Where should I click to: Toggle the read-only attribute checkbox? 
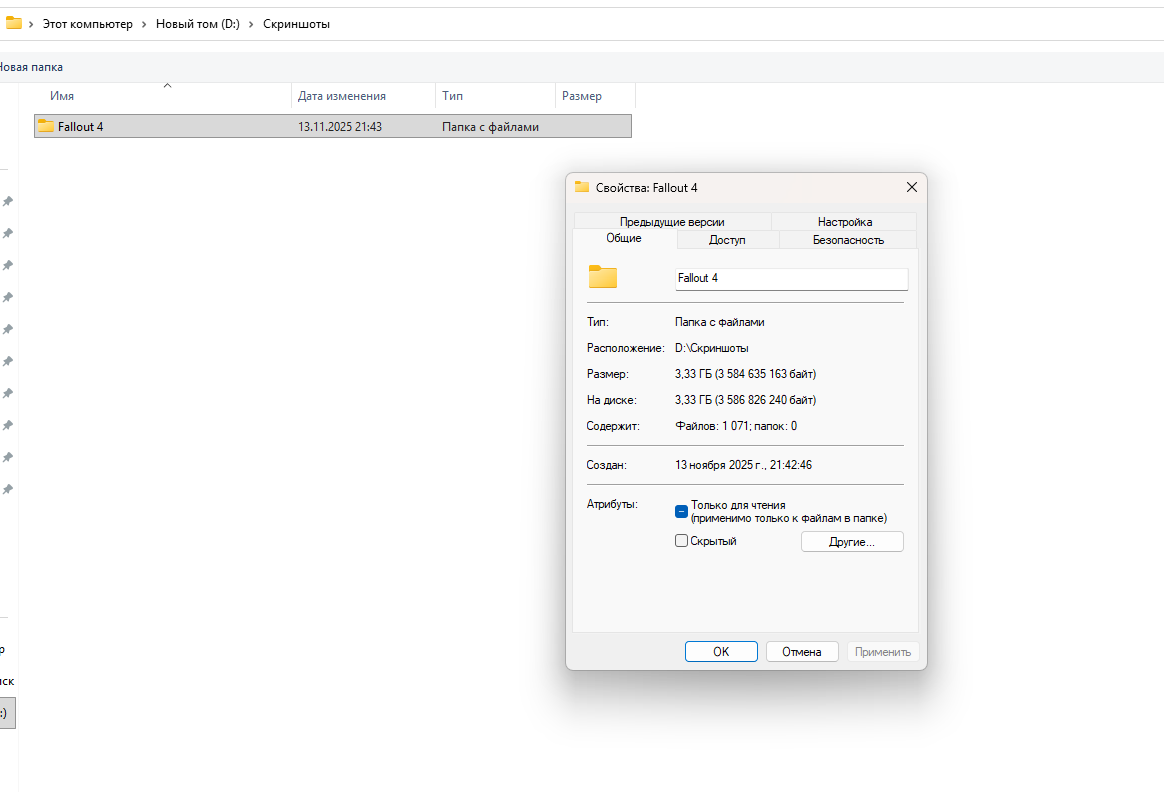pos(681,511)
